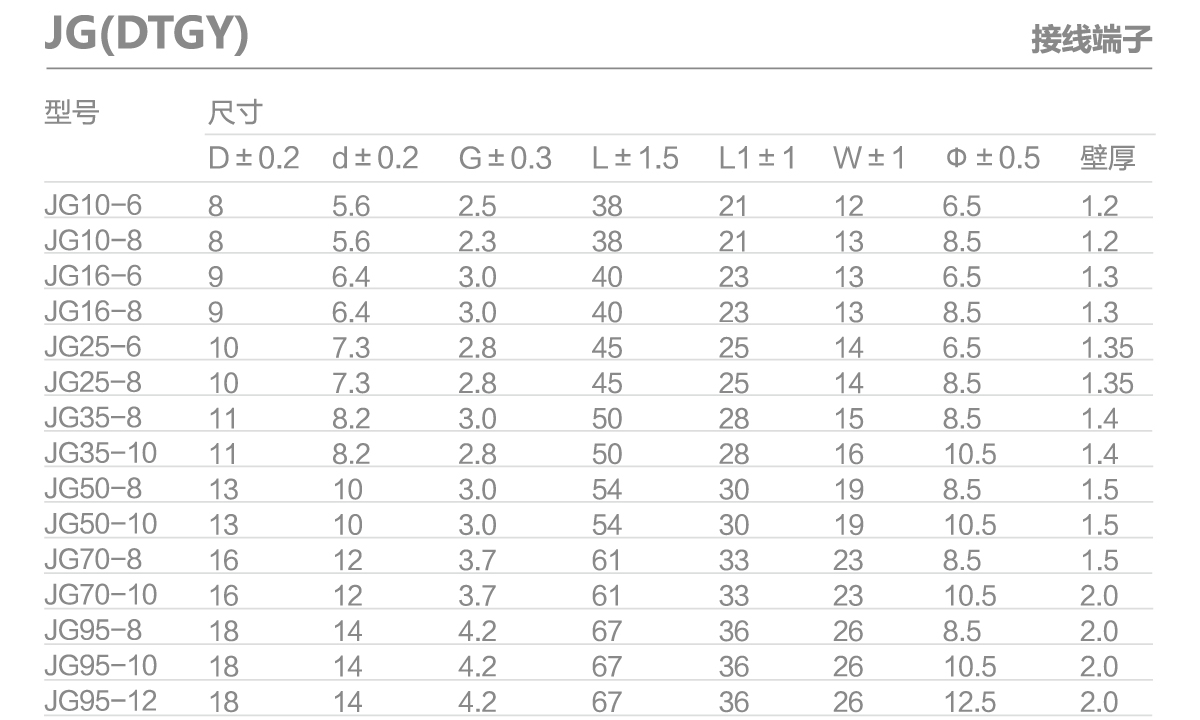Click the G±0.3 column header
The width and height of the screenshot is (1200, 720).
coord(505,158)
